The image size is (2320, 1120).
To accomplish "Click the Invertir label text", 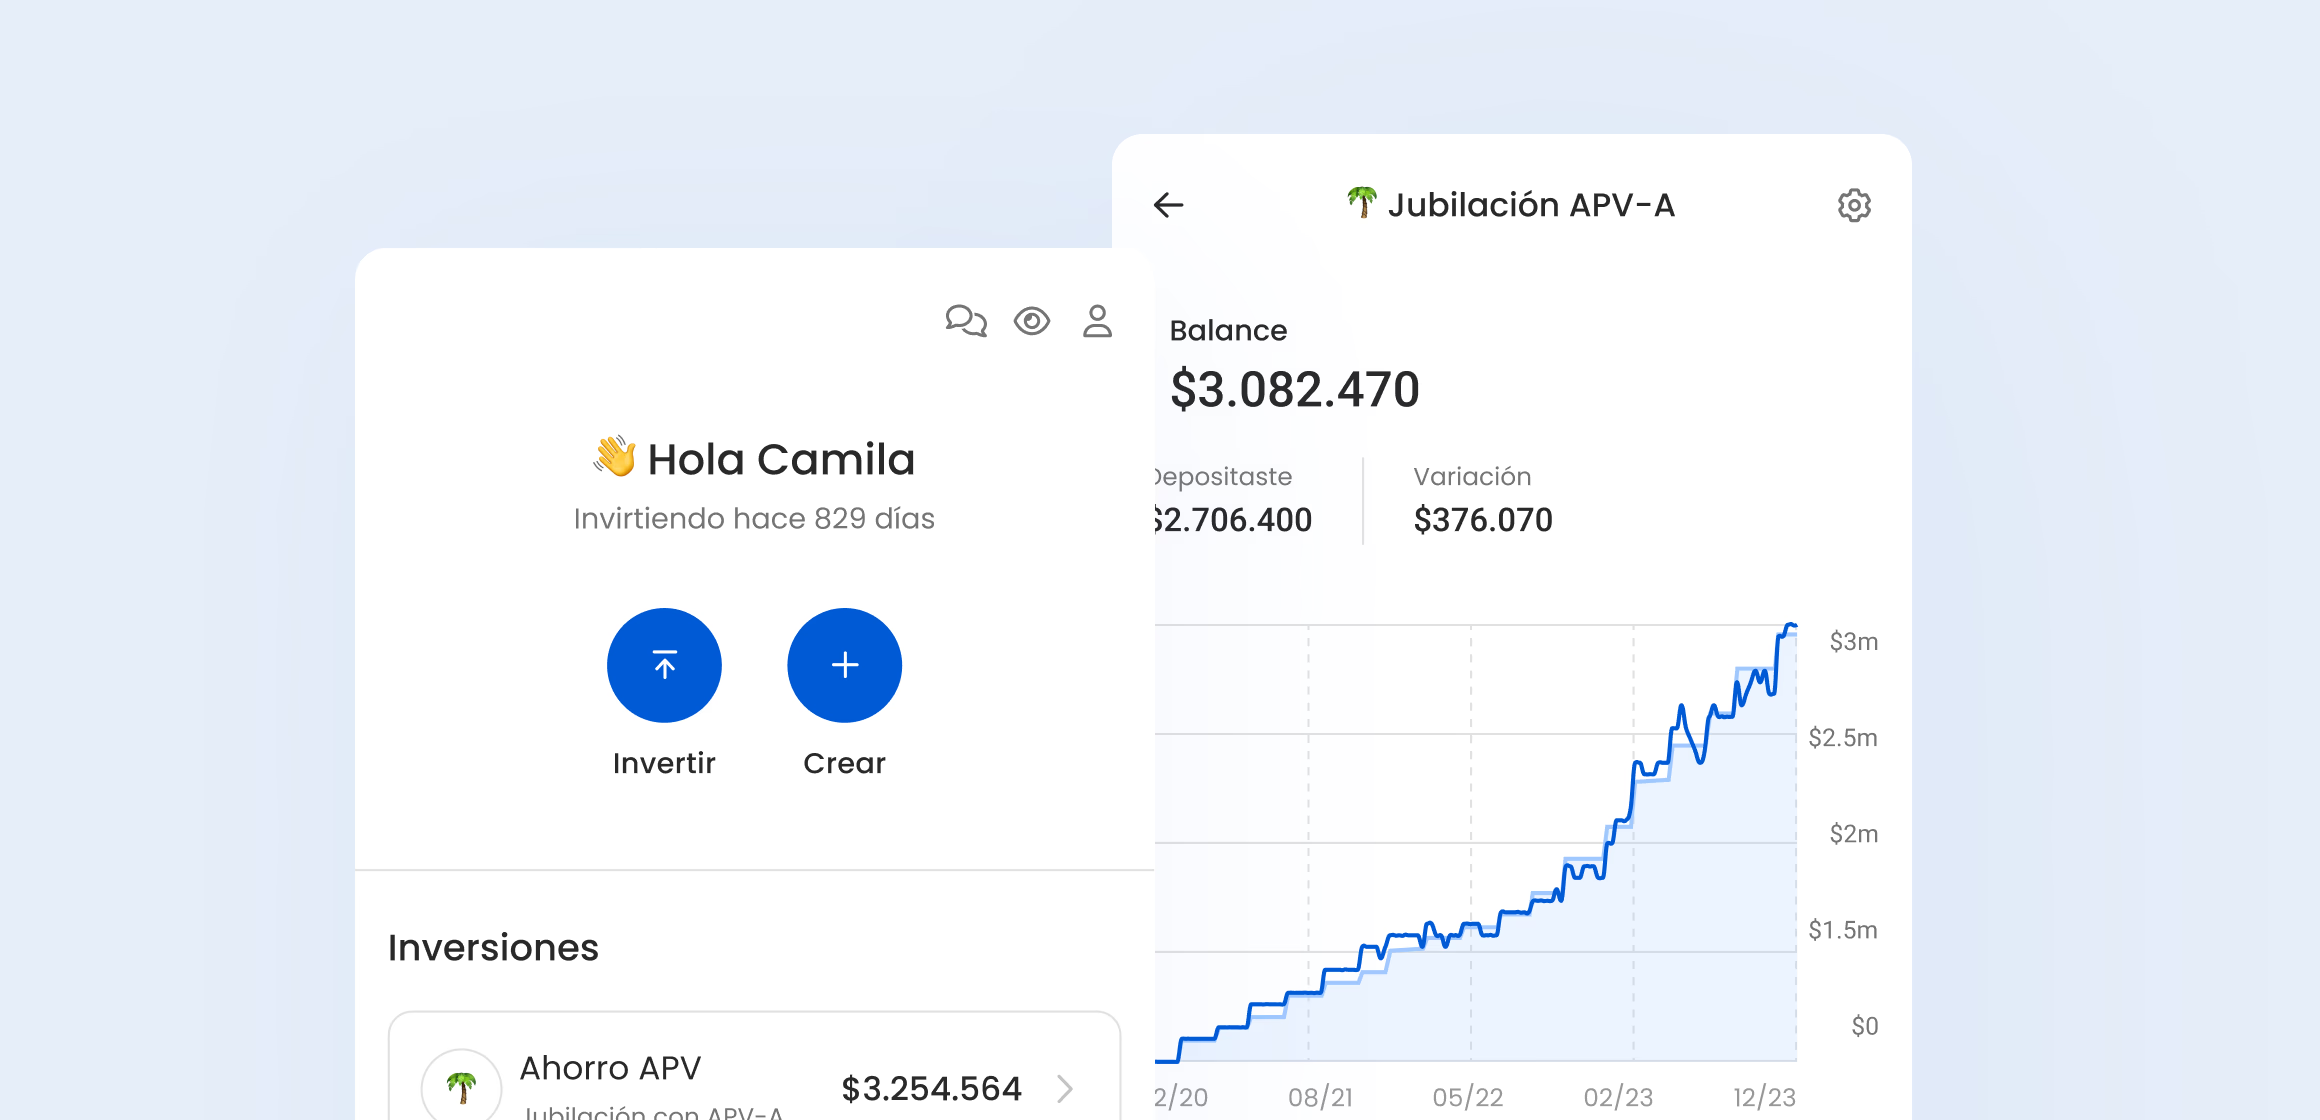I will [x=664, y=763].
